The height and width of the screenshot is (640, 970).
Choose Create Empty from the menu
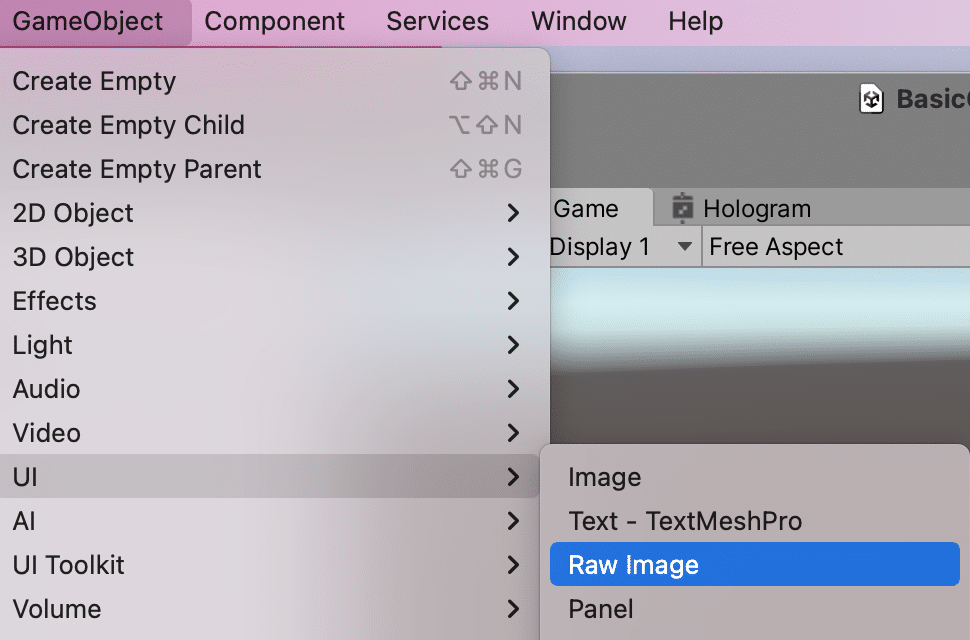[94, 81]
